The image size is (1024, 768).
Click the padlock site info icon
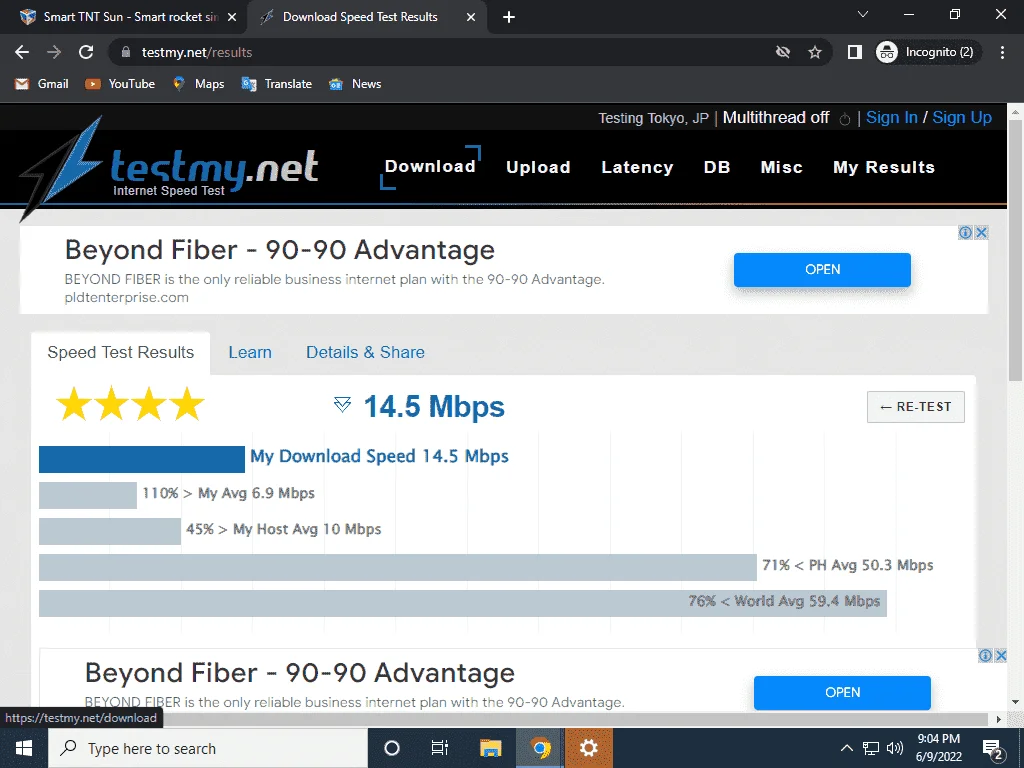pyautogui.click(x=127, y=52)
